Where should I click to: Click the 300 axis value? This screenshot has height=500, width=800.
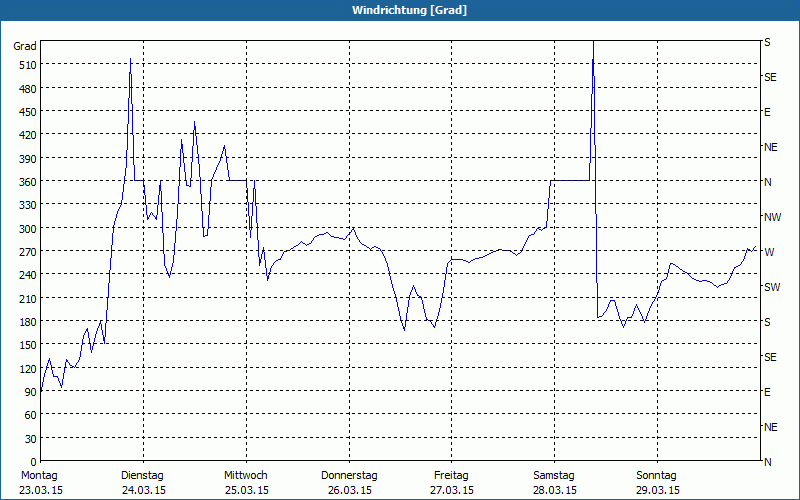click(28, 229)
